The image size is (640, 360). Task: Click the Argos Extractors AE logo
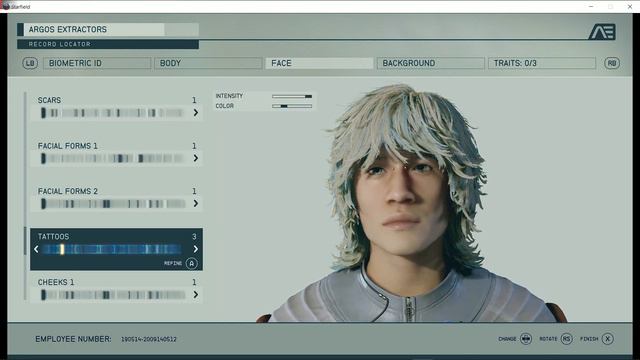(602, 32)
